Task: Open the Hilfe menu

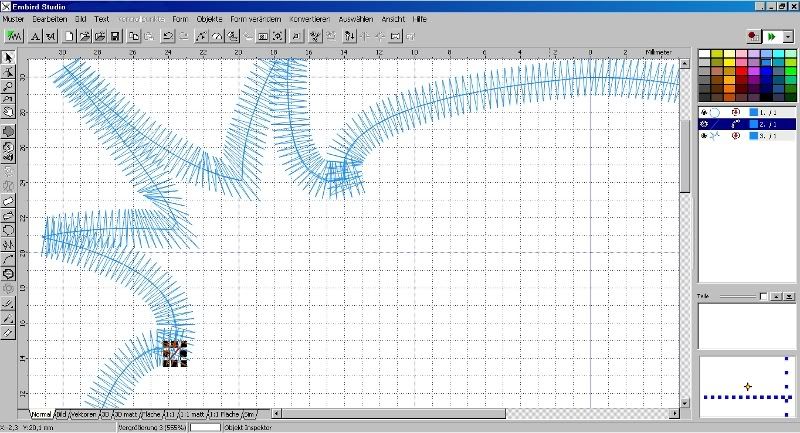Action: (x=419, y=19)
